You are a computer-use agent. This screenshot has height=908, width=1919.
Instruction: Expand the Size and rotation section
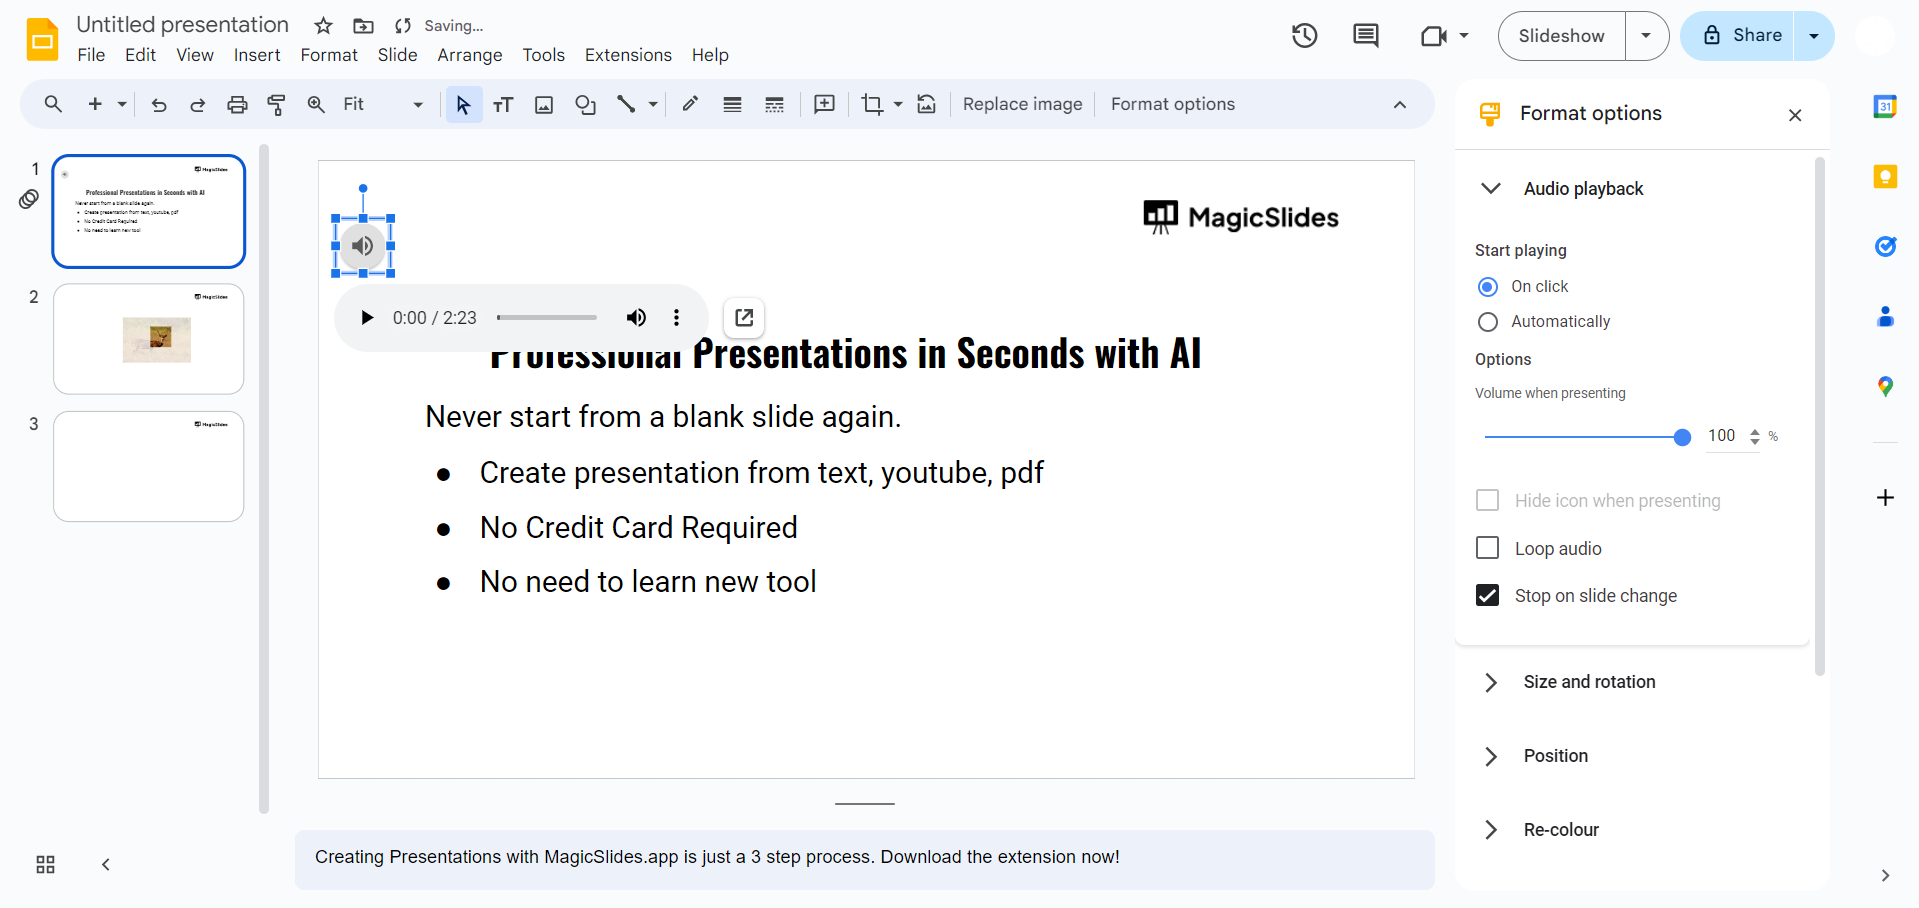[1491, 682]
